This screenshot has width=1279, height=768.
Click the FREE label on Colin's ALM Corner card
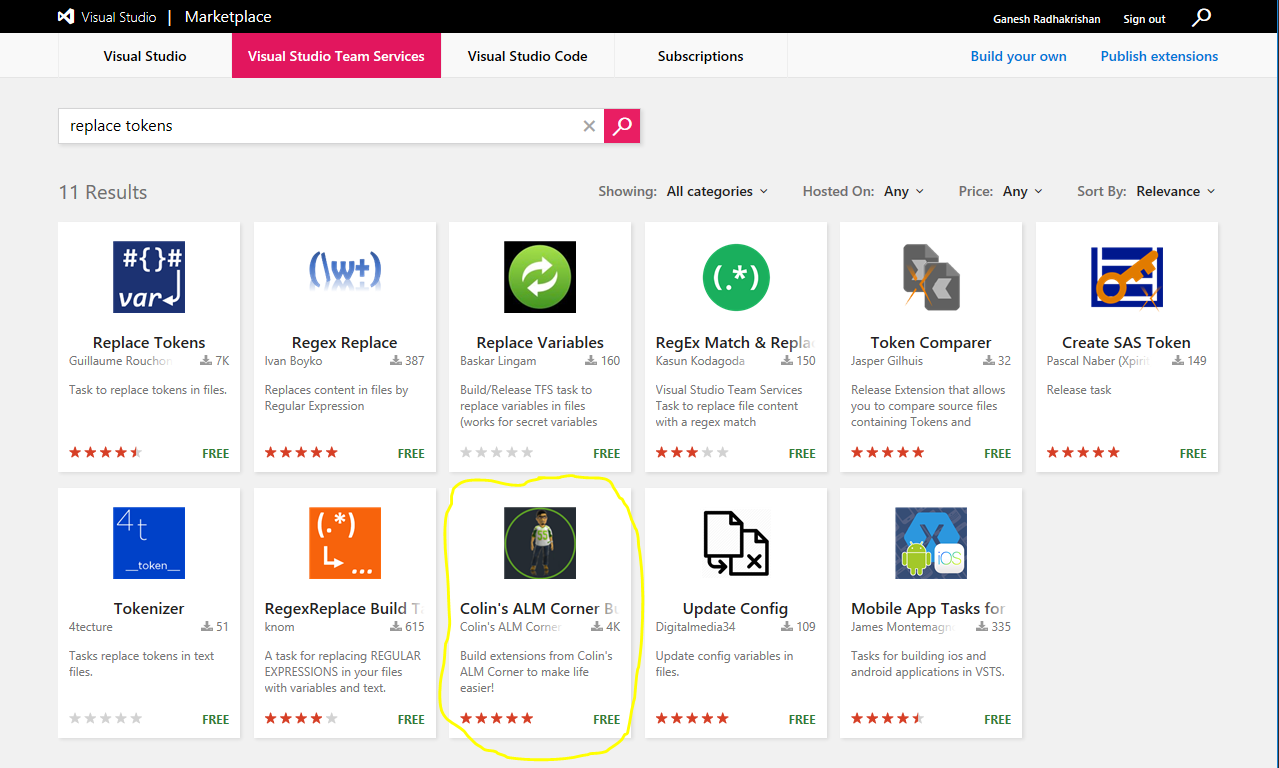[607, 719]
